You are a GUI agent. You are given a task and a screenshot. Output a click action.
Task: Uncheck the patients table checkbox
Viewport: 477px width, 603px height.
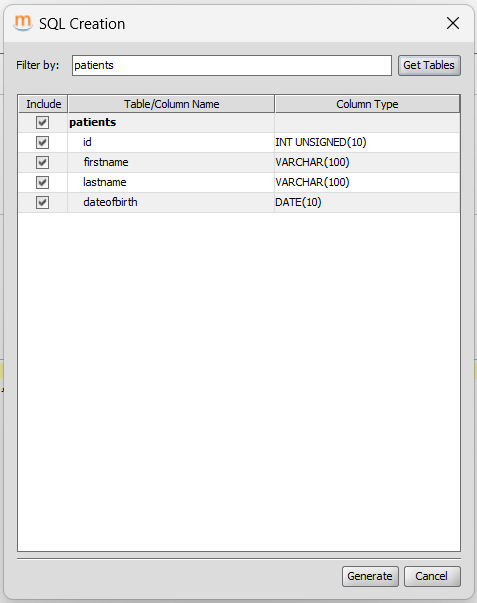42,123
